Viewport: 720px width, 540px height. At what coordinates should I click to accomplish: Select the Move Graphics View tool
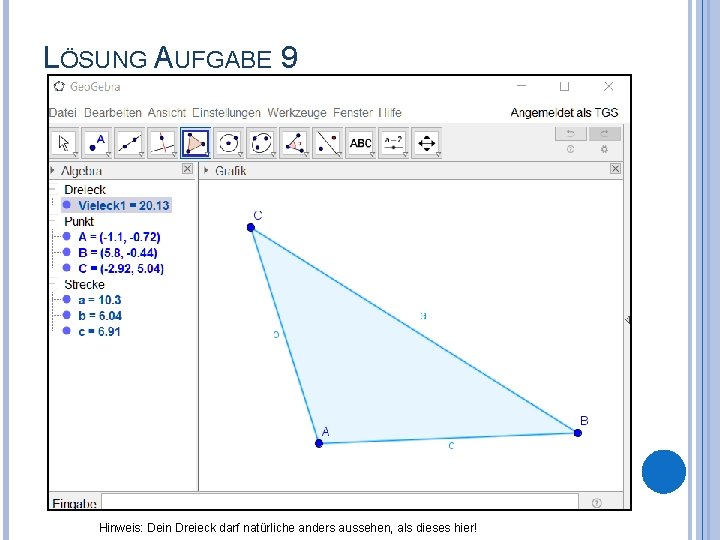[427, 143]
